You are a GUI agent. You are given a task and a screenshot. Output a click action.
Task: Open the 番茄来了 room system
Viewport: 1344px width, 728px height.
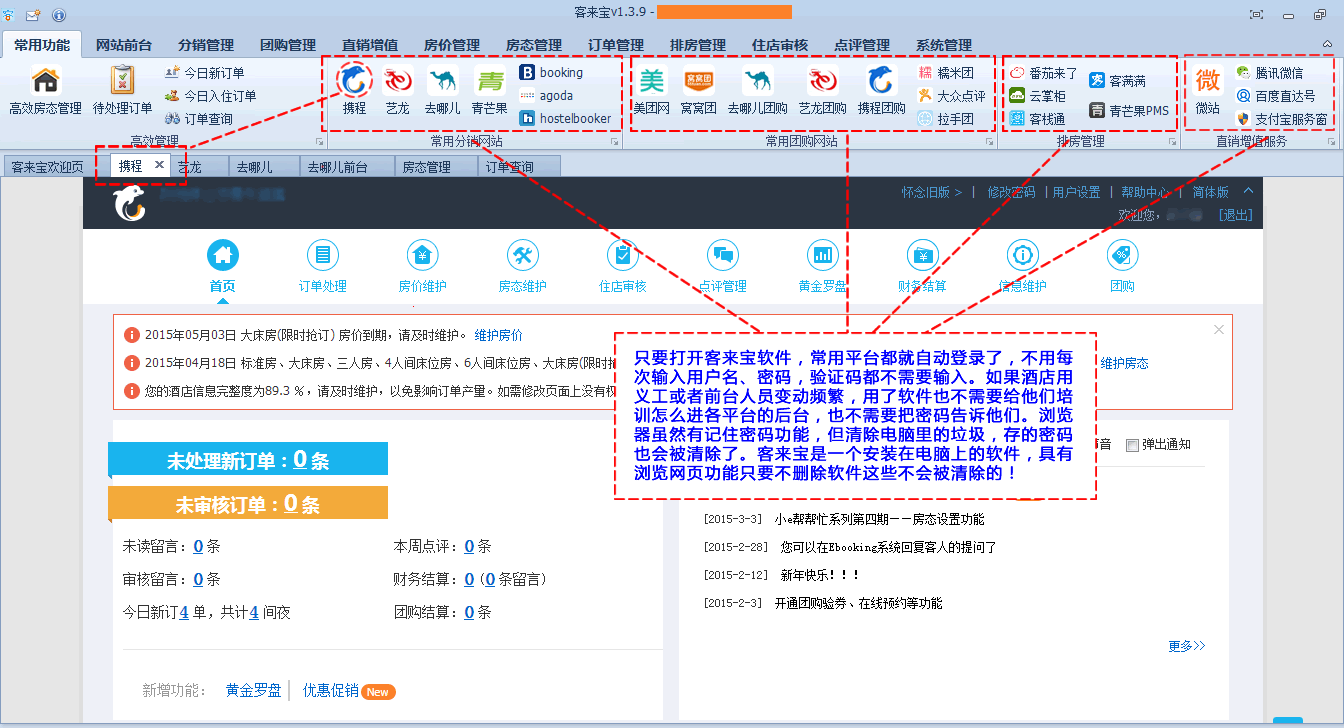coord(1043,74)
